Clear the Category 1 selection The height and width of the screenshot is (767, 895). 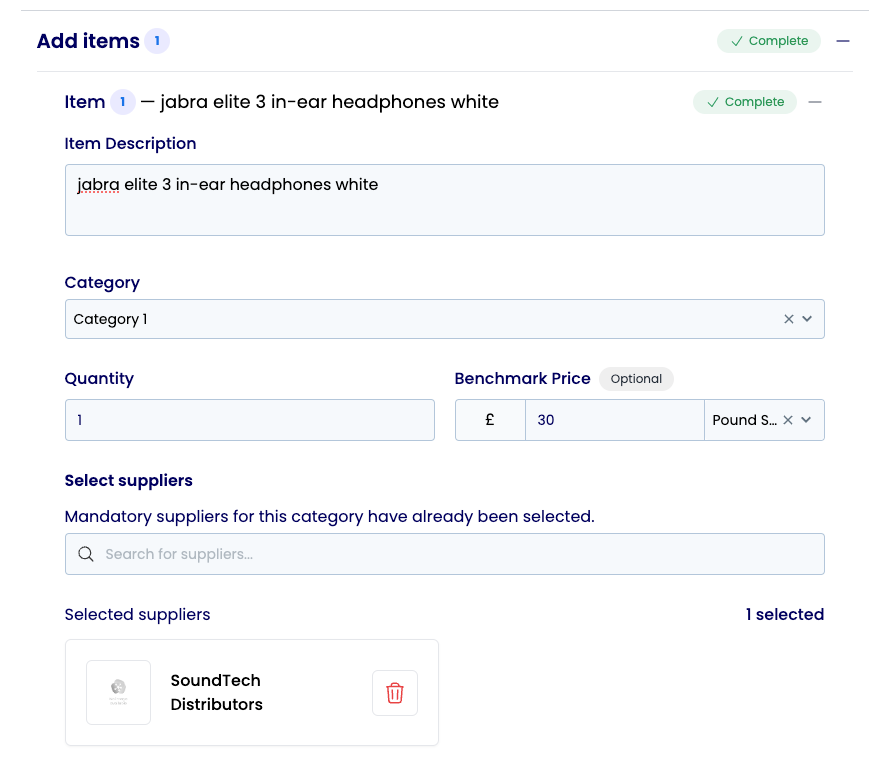788,319
